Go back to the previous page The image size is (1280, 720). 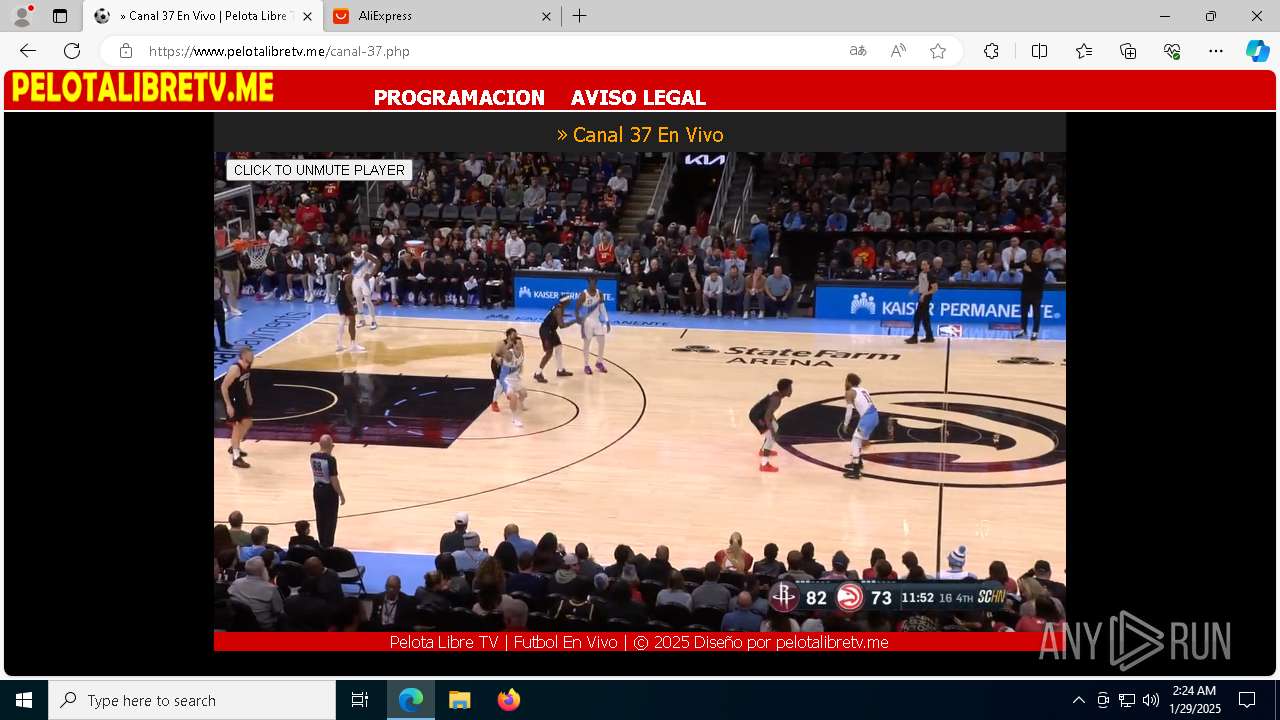pyautogui.click(x=28, y=51)
